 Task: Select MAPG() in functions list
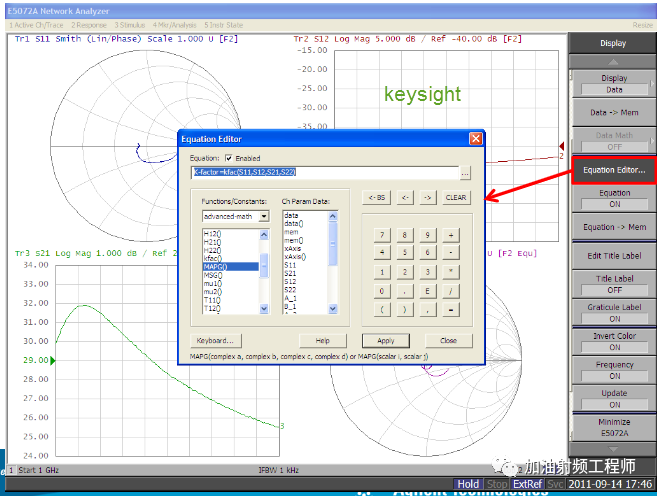tap(231, 267)
